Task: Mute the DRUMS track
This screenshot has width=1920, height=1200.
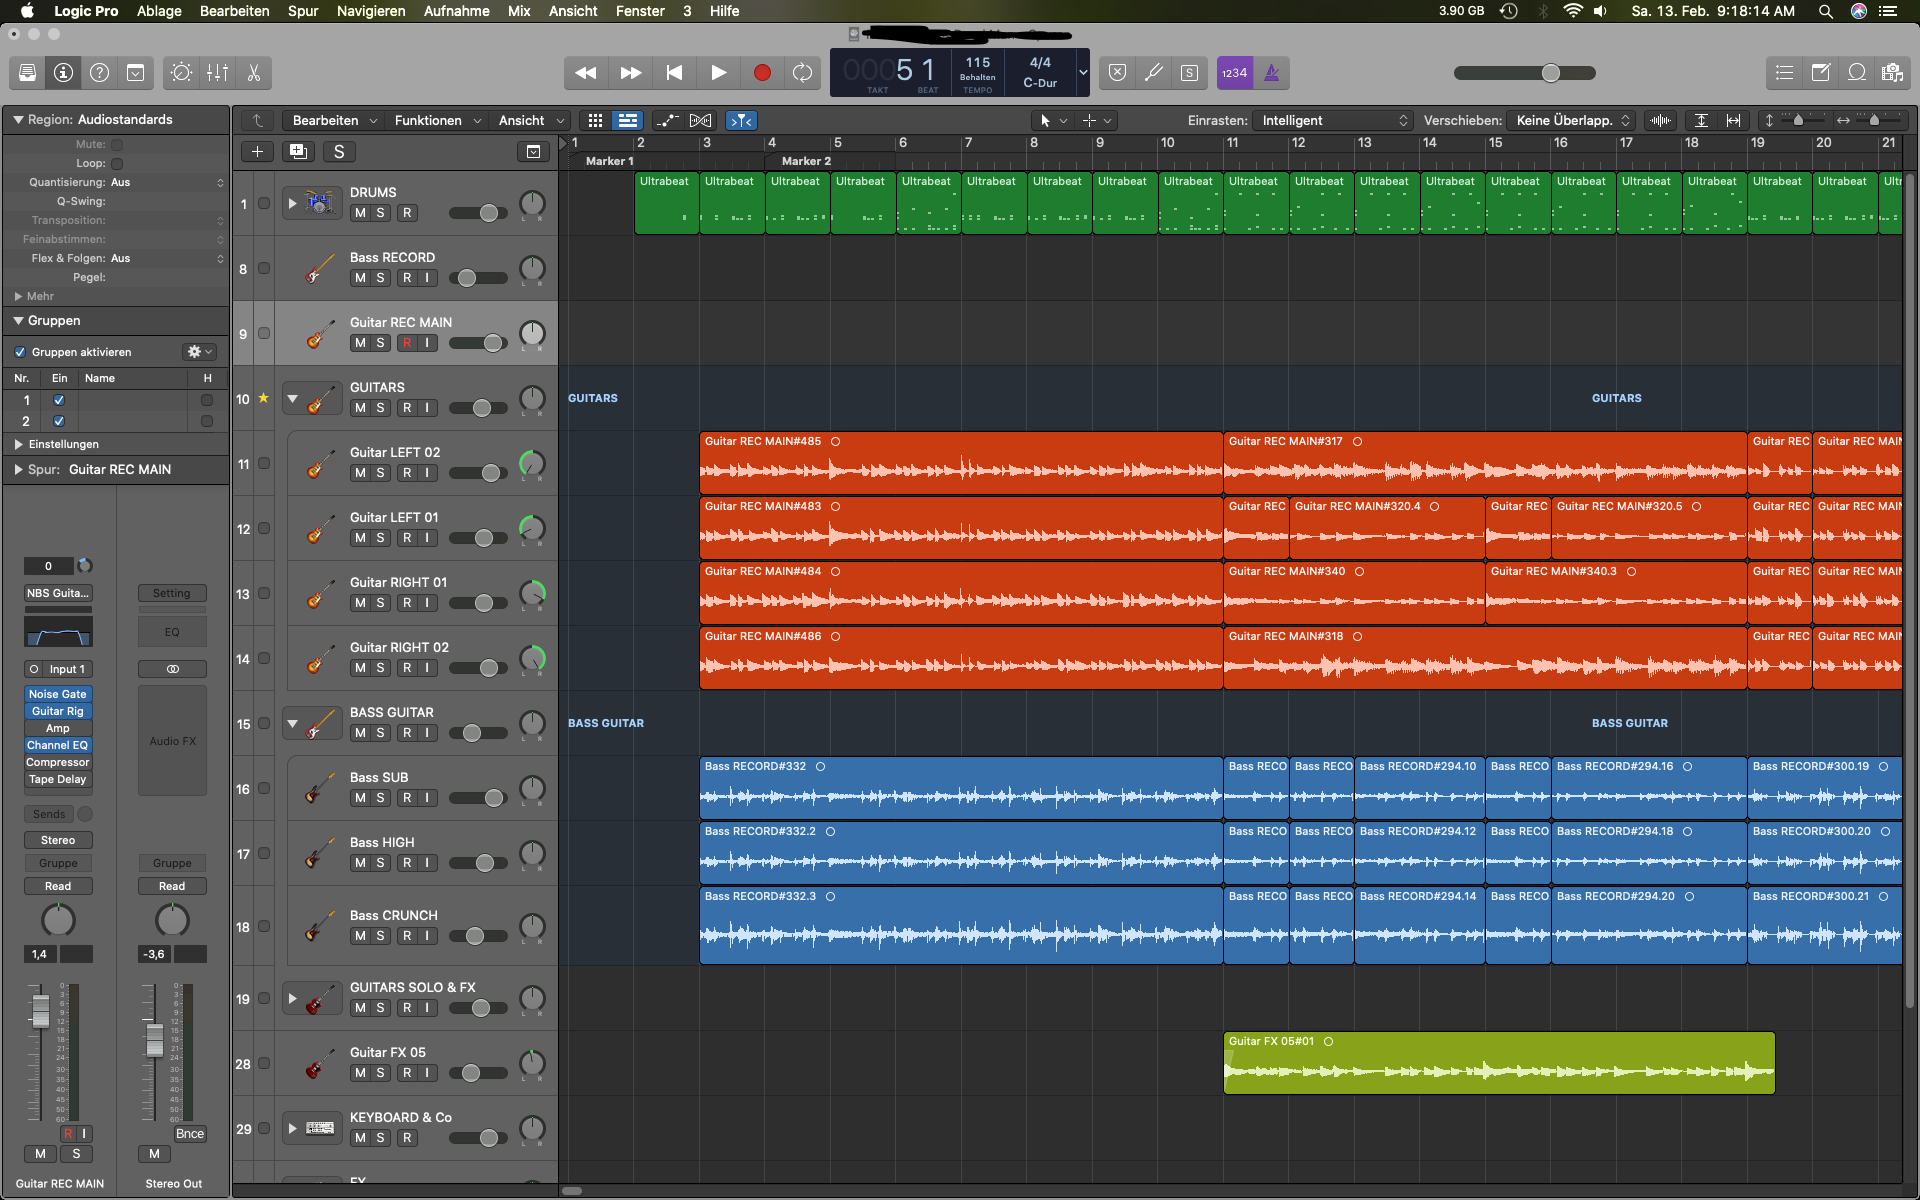Action: 360,213
